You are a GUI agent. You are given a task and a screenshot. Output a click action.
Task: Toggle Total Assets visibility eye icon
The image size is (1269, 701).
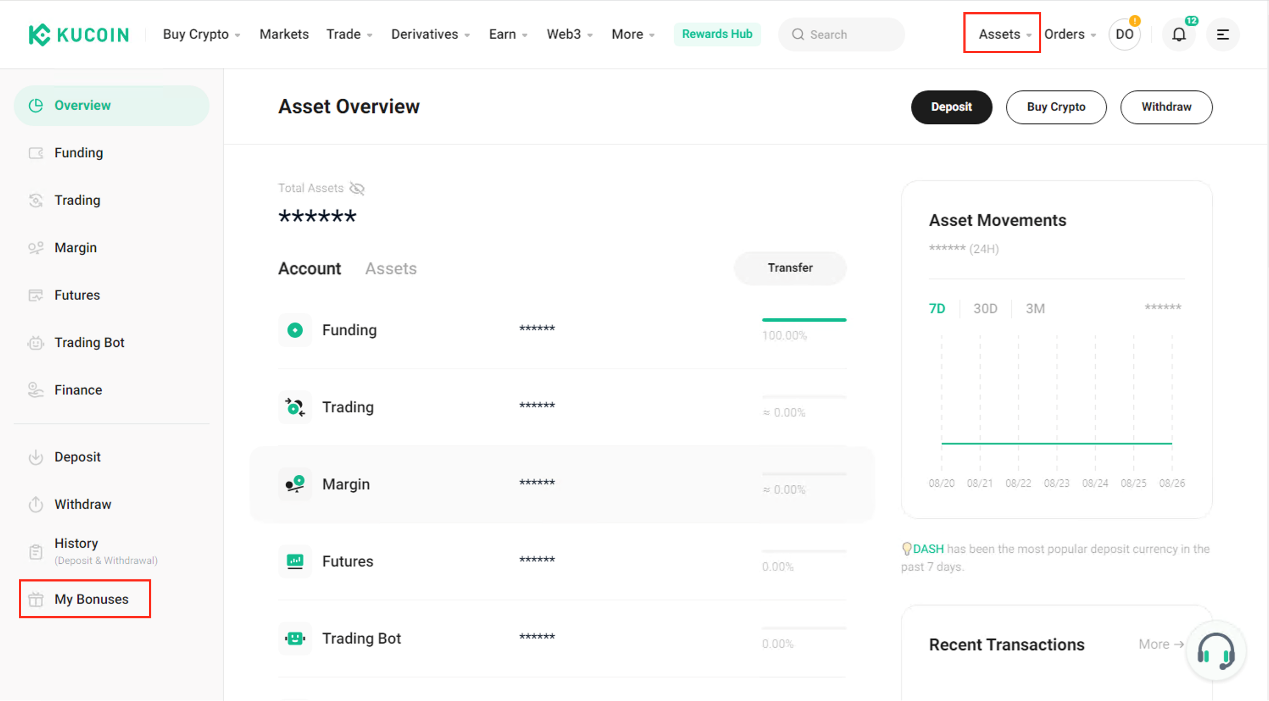point(357,188)
